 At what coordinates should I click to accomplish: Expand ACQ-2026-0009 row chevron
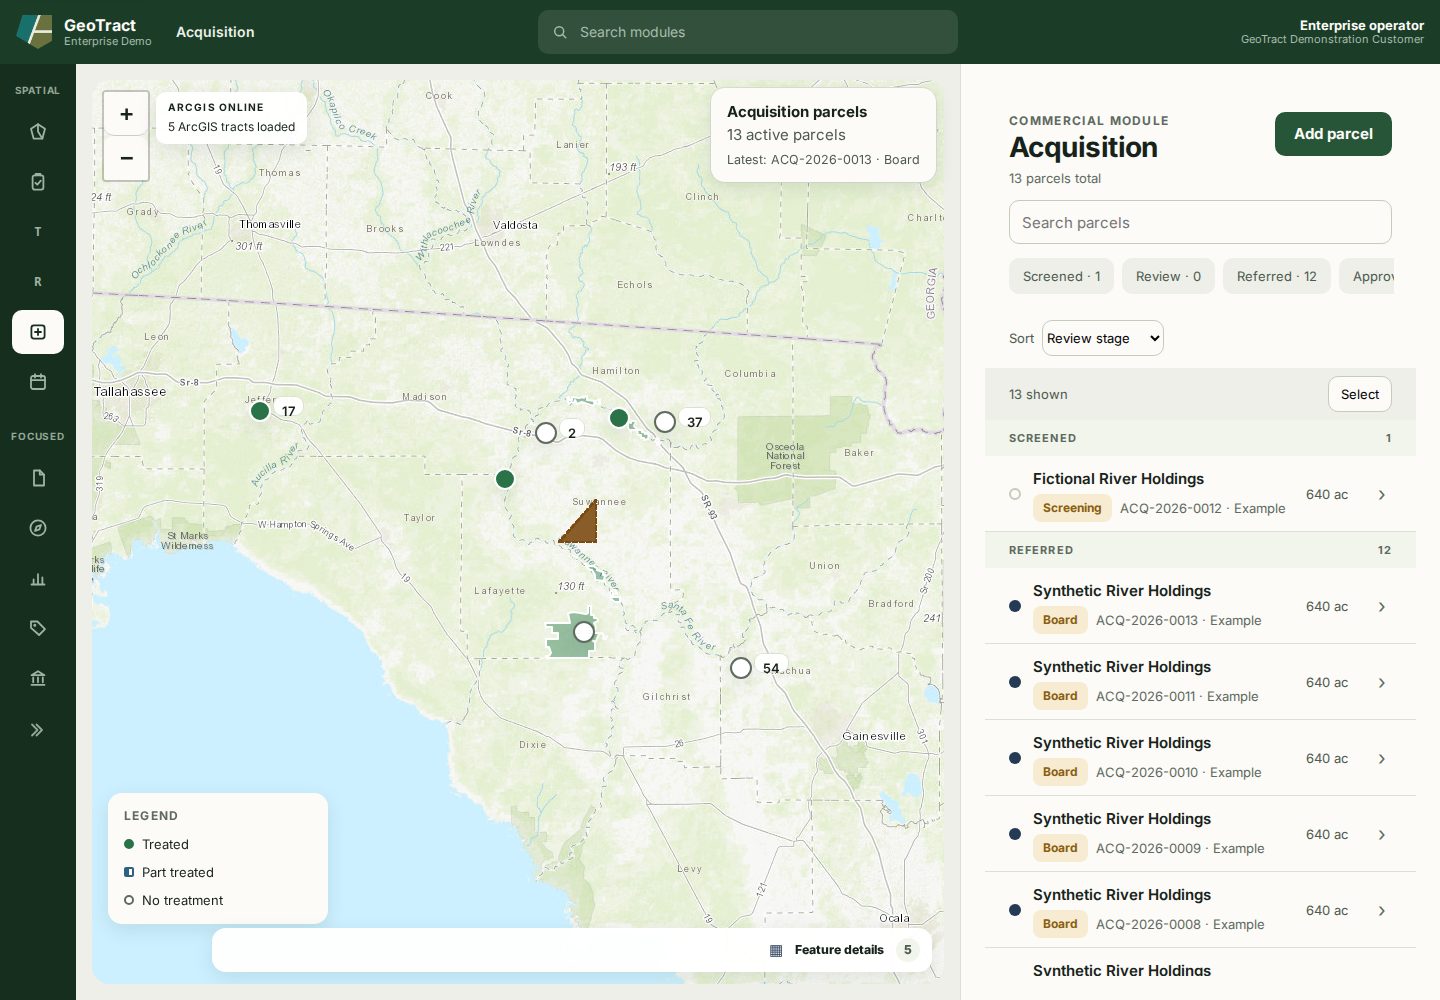pyautogui.click(x=1382, y=834)
